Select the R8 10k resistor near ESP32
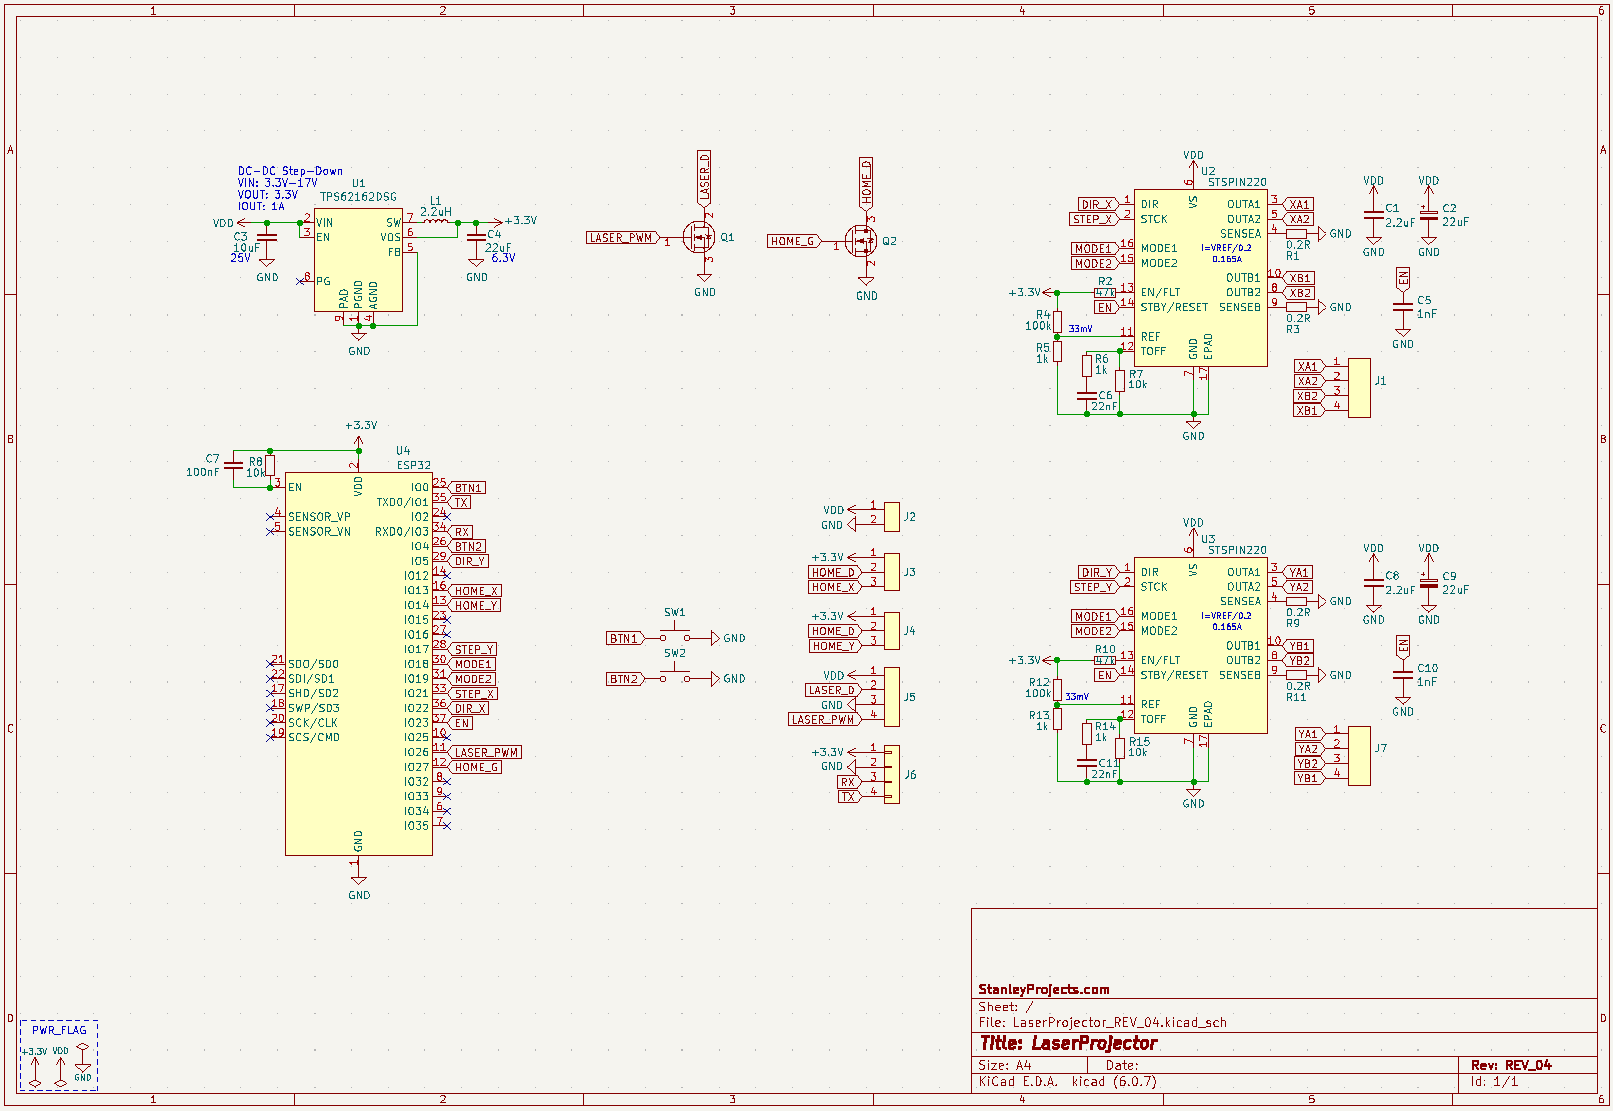 [270, 465]
